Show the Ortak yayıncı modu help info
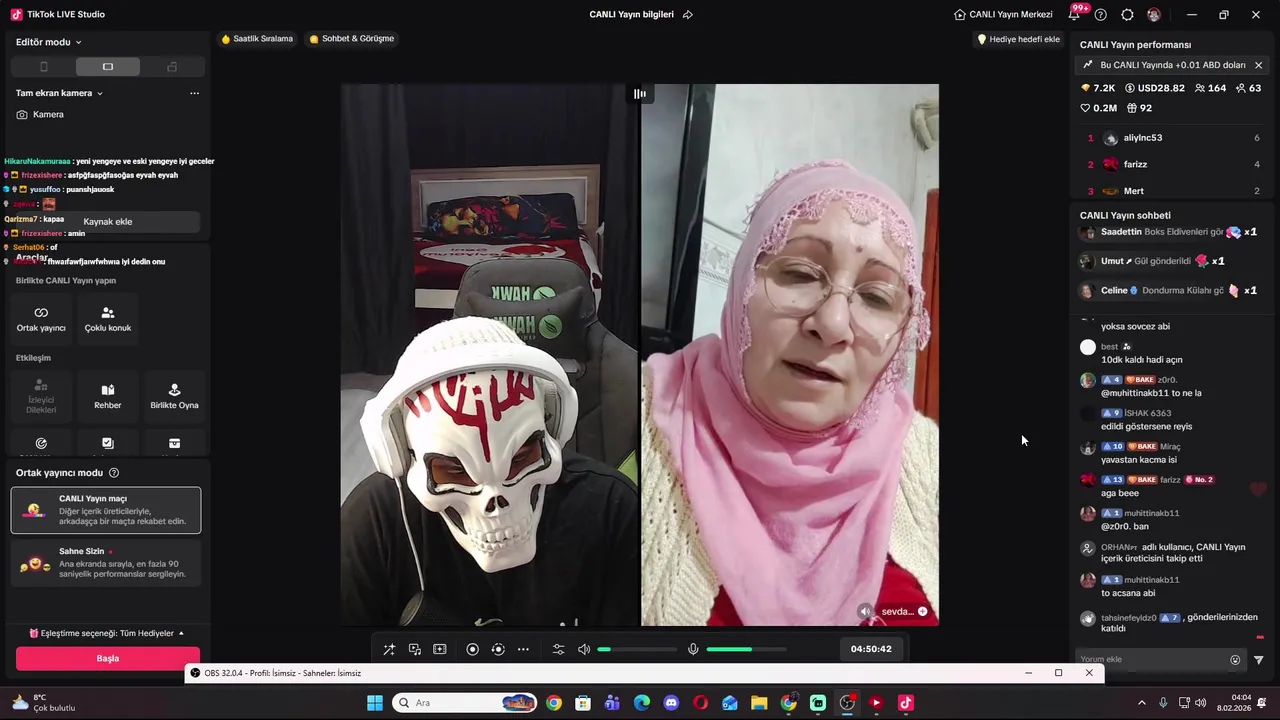Viewport: 1280px width, 720px height. pos(114,473)
